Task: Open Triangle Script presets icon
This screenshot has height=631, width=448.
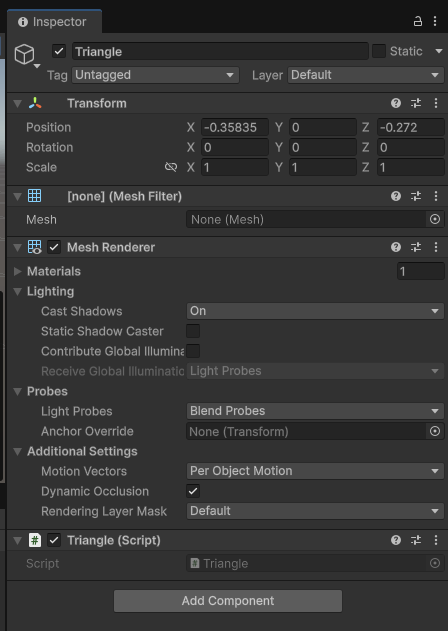Action: [416, 540]
